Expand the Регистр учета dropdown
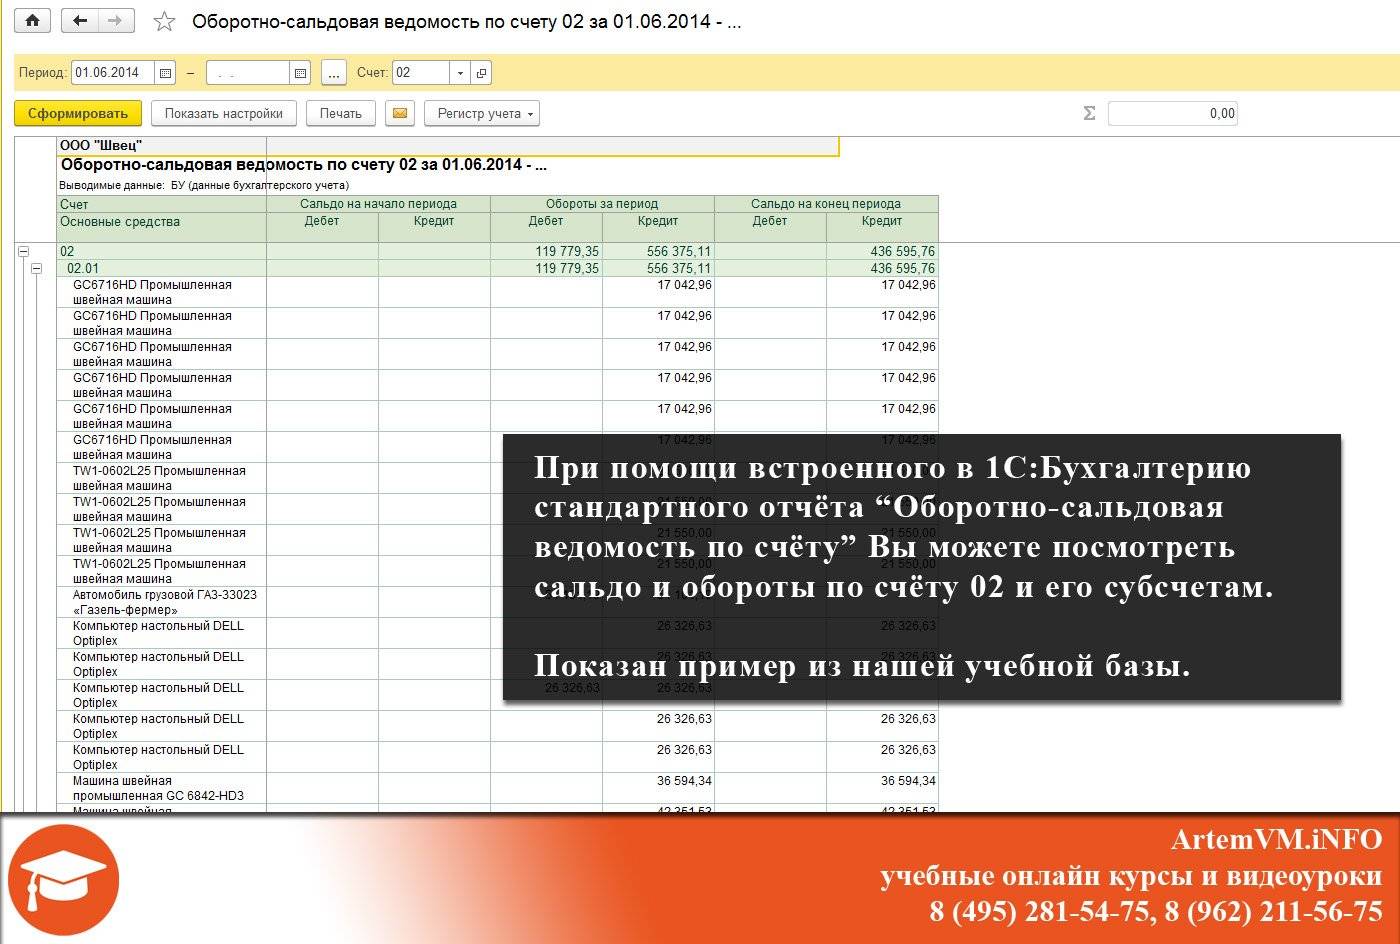The height and width of the screenshot is (944, 1400). click(482, 113)
